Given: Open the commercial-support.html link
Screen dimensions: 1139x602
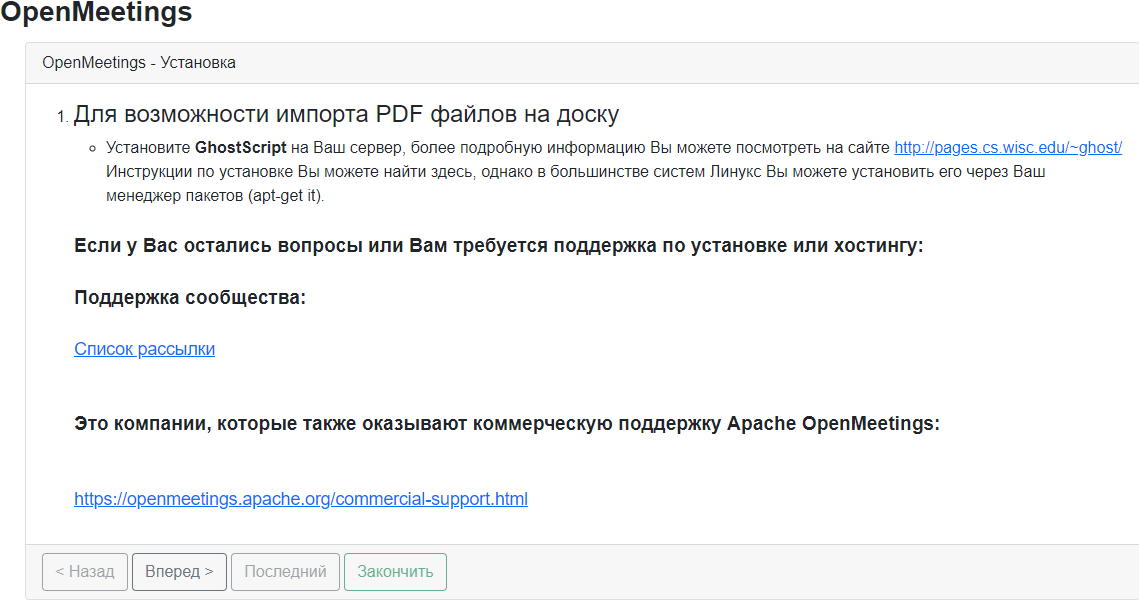Looking at the screenshot, I should pos(301,499).
